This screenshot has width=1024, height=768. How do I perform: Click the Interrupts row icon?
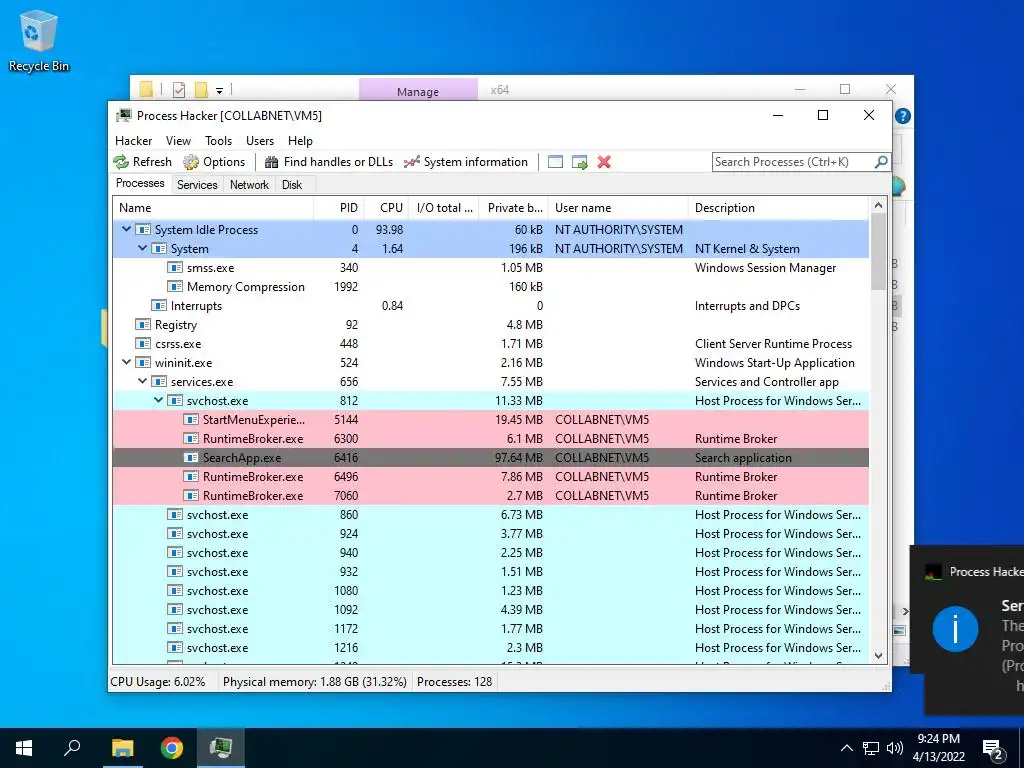coord(159,306)
